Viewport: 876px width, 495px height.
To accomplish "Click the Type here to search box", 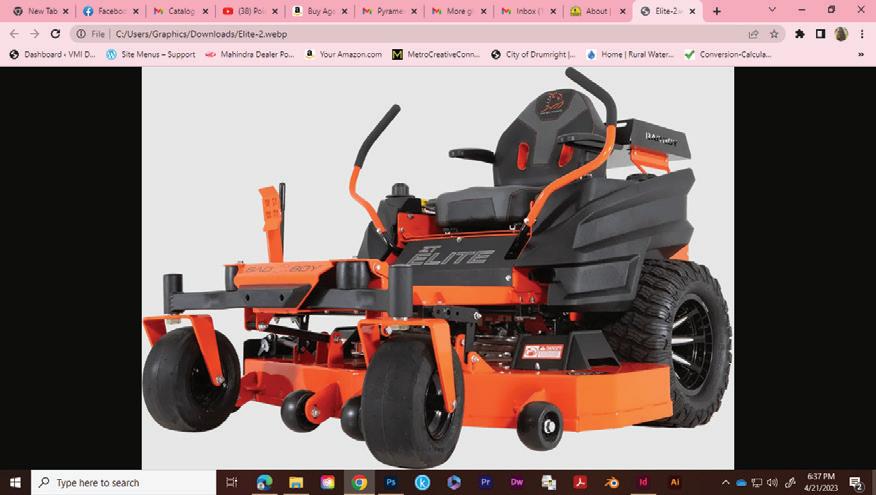I will click(x=123, y=482).
